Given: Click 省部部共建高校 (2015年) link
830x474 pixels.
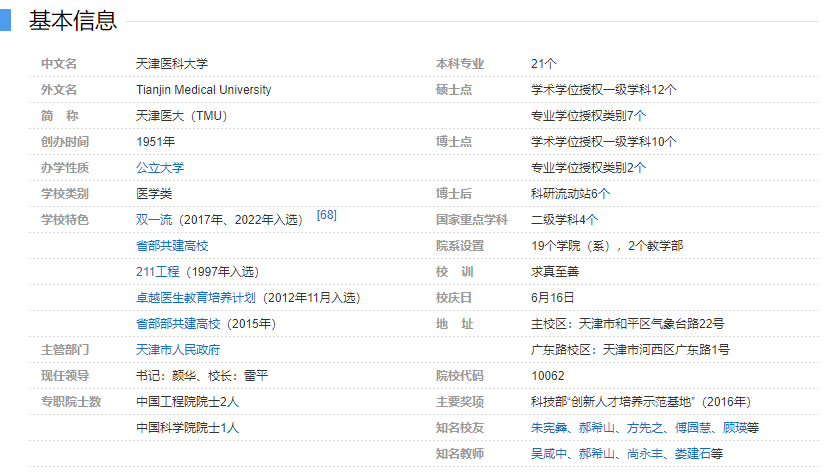Looking at the screenshot, I should click(178, 324).
